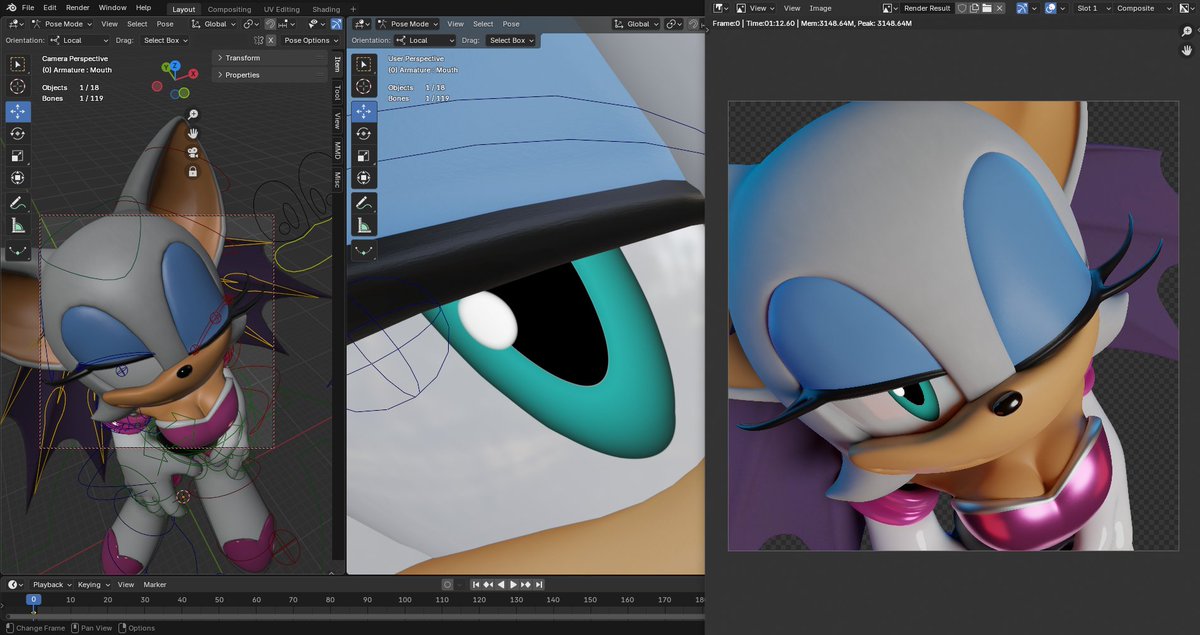
Task: Open Pose Mode dropdown in left viewport
Action: (62, 24)
